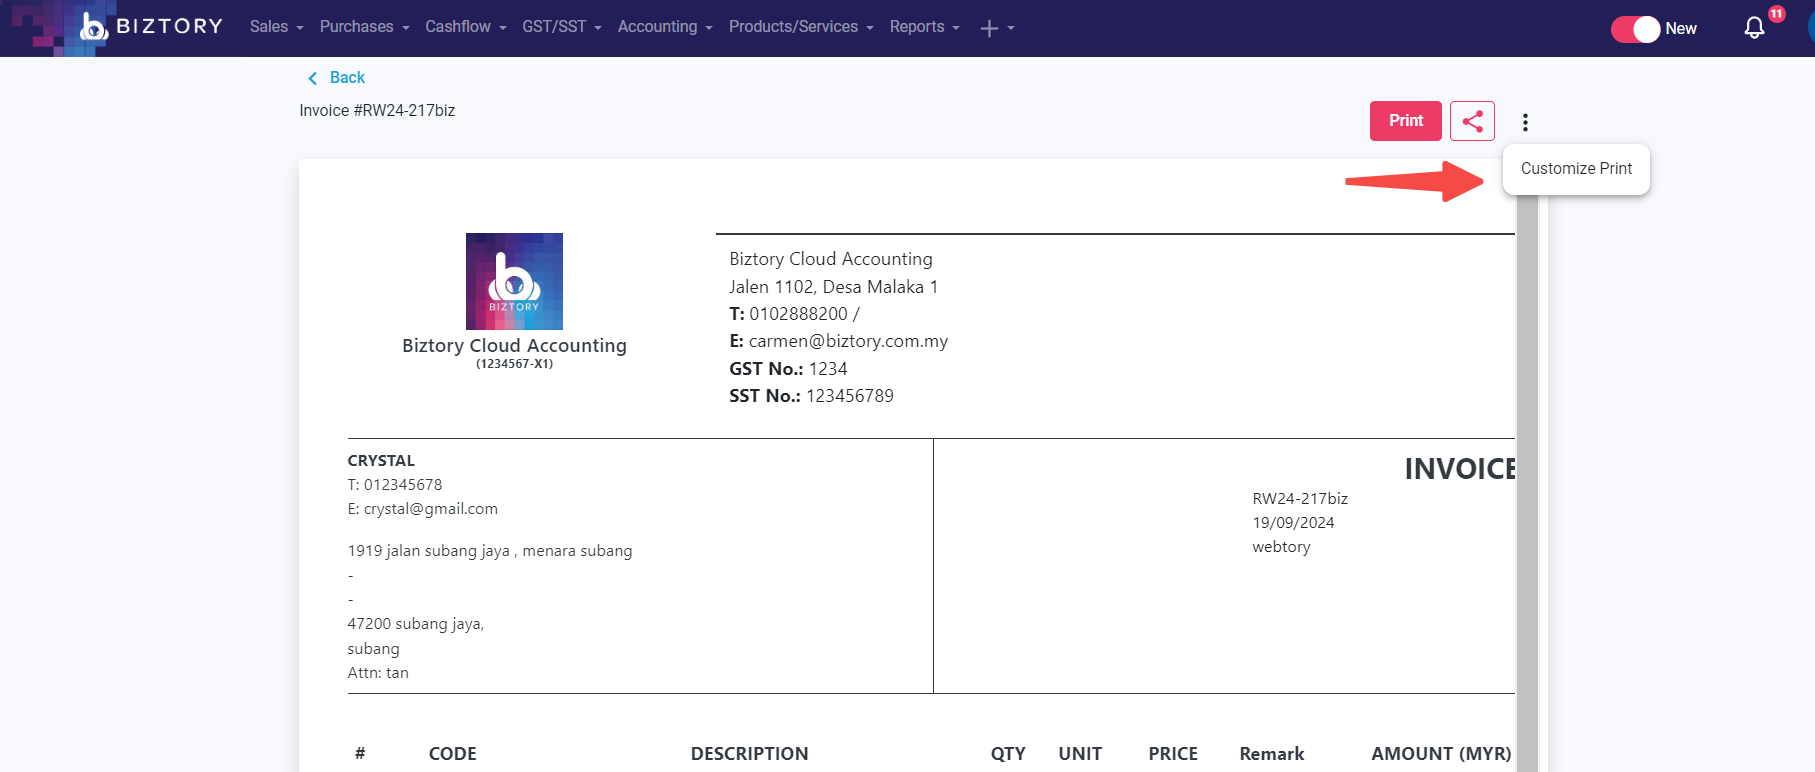Click the 47200 subang jaya address line
1815x772 pixels.
[416, 624]
